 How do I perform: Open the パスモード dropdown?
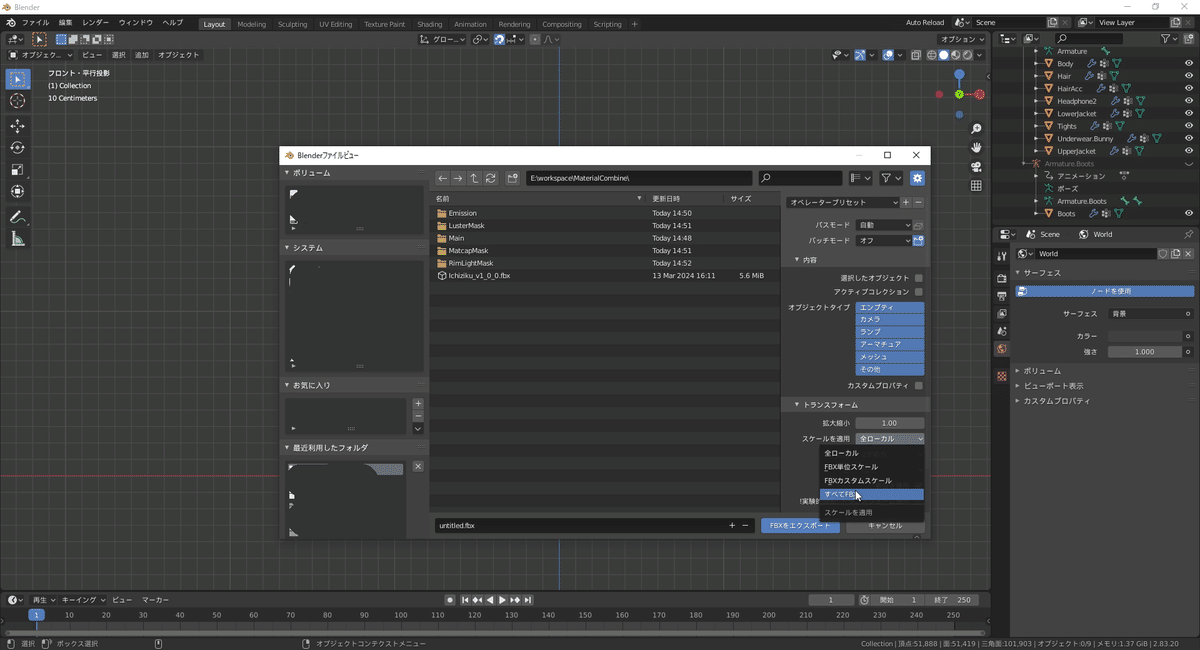pyautogui.click(x=883, y=226)
